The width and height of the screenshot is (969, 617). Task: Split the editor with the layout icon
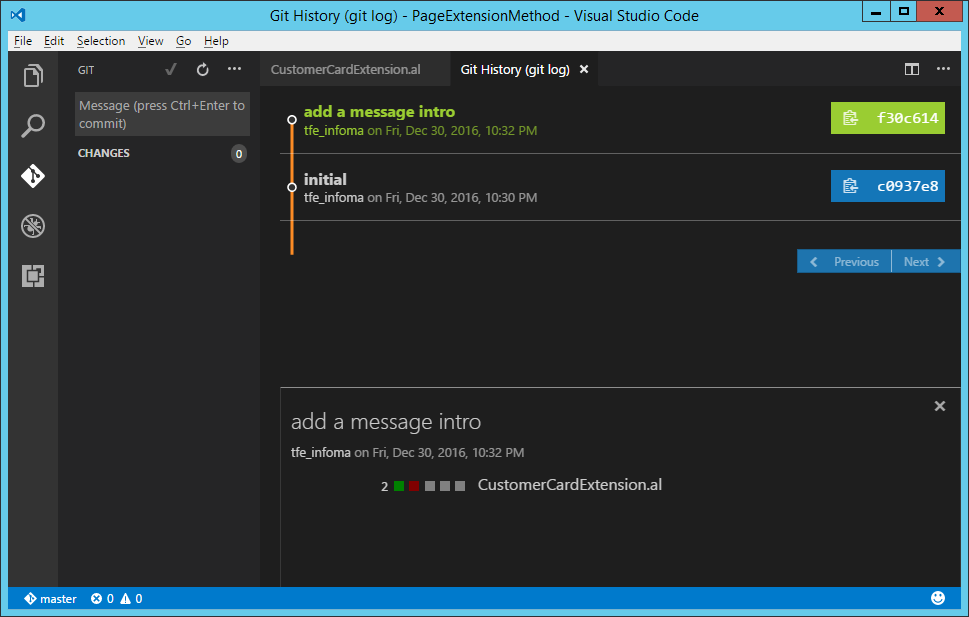pos(912,69)
